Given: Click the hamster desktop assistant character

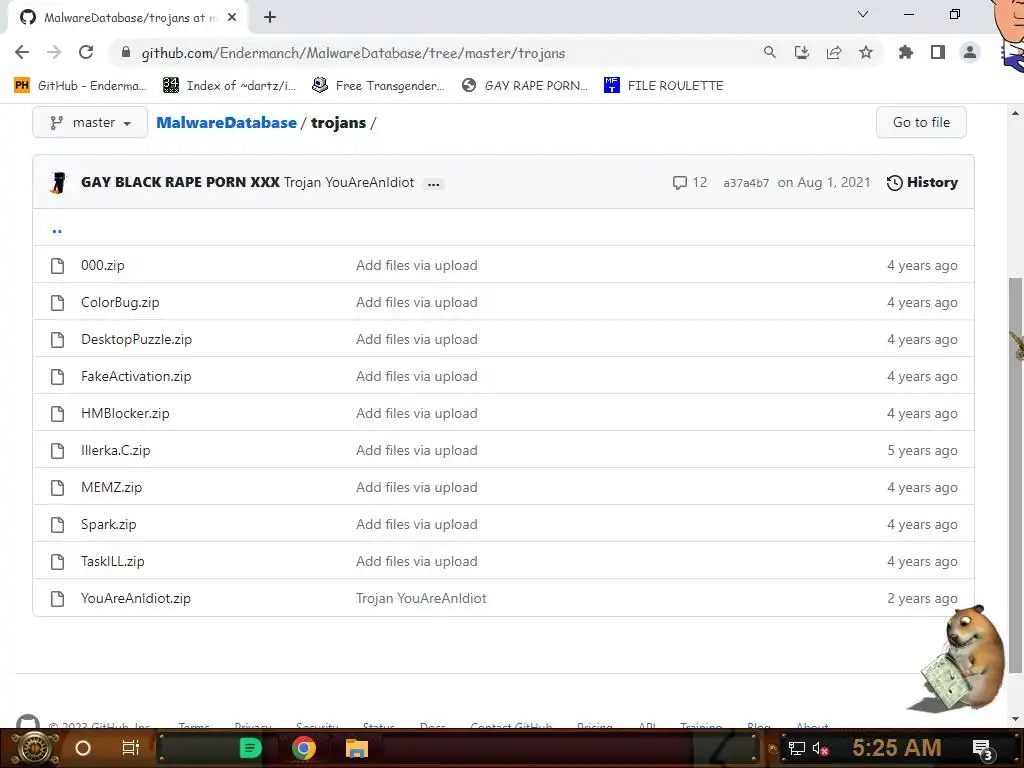Looking at the screenshot, I should [x=960, y=660].
